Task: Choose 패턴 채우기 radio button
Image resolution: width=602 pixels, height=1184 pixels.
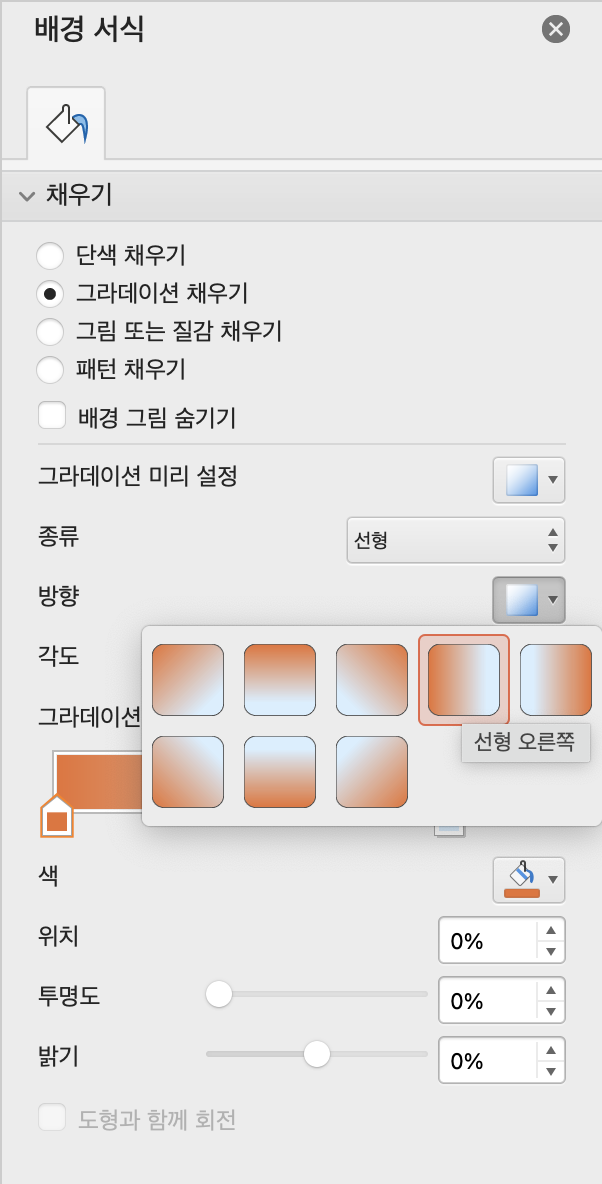Action: [x=50, y=370]
